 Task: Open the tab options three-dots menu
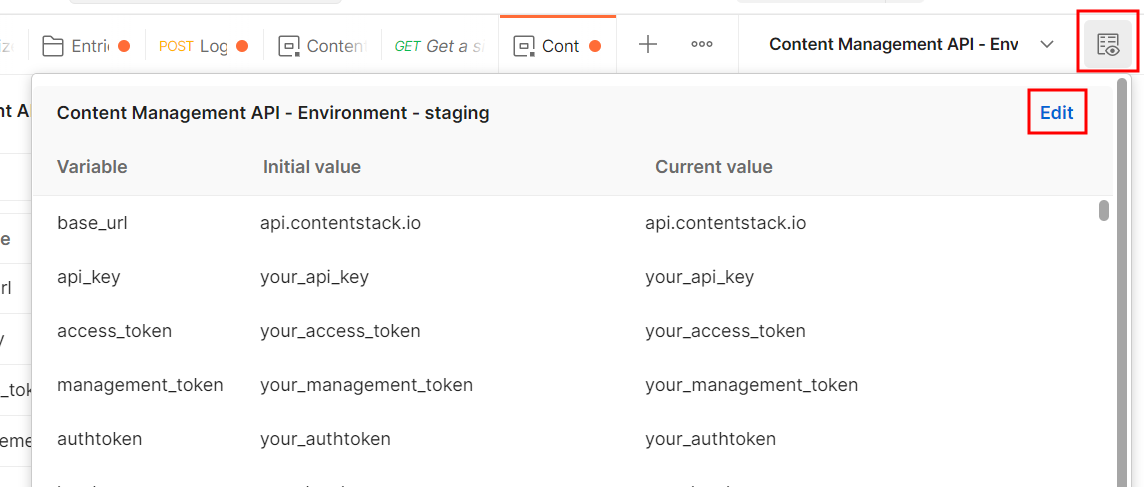[701, 45]
